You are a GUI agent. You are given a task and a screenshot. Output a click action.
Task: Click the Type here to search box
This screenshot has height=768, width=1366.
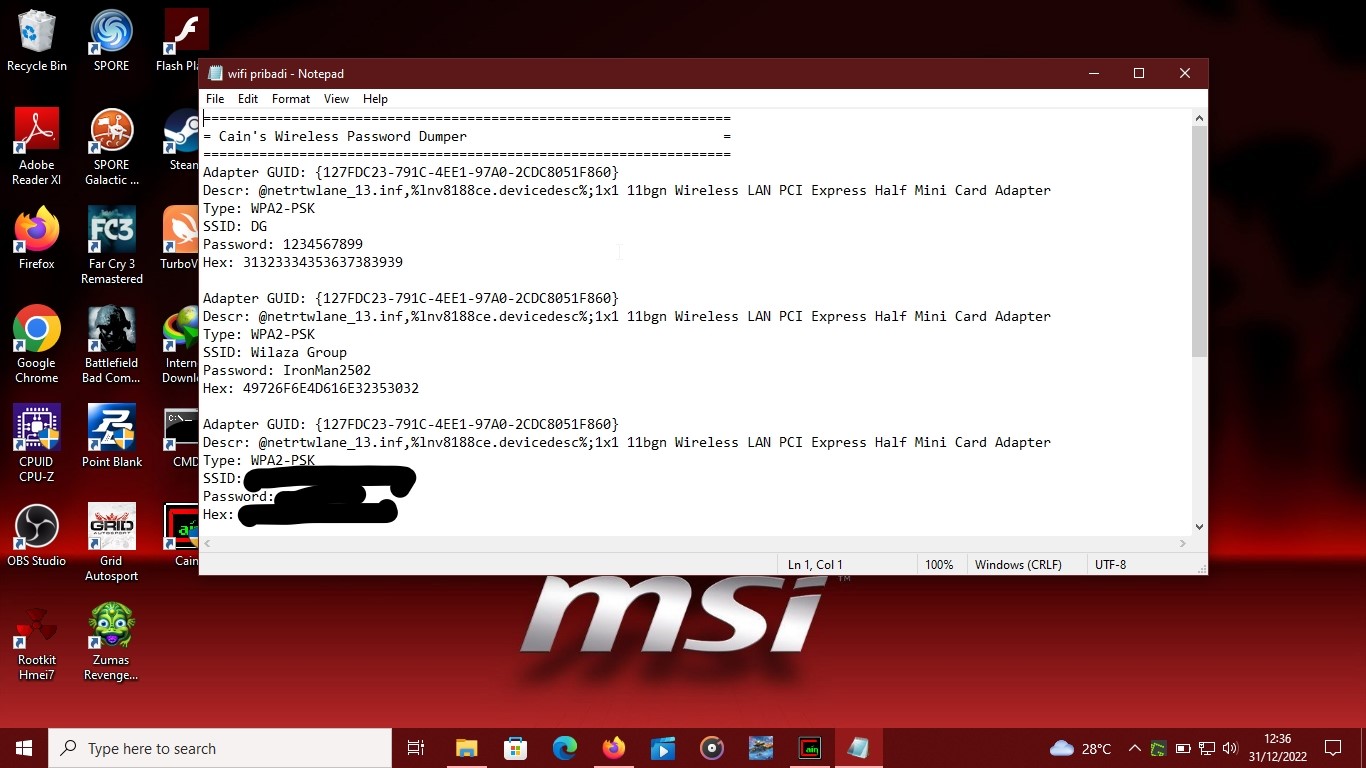[220, 748]
